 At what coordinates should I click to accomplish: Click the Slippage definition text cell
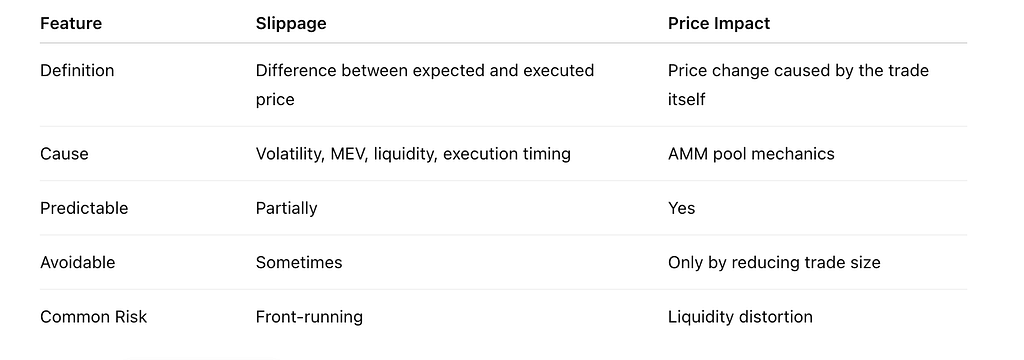[424, 85]
